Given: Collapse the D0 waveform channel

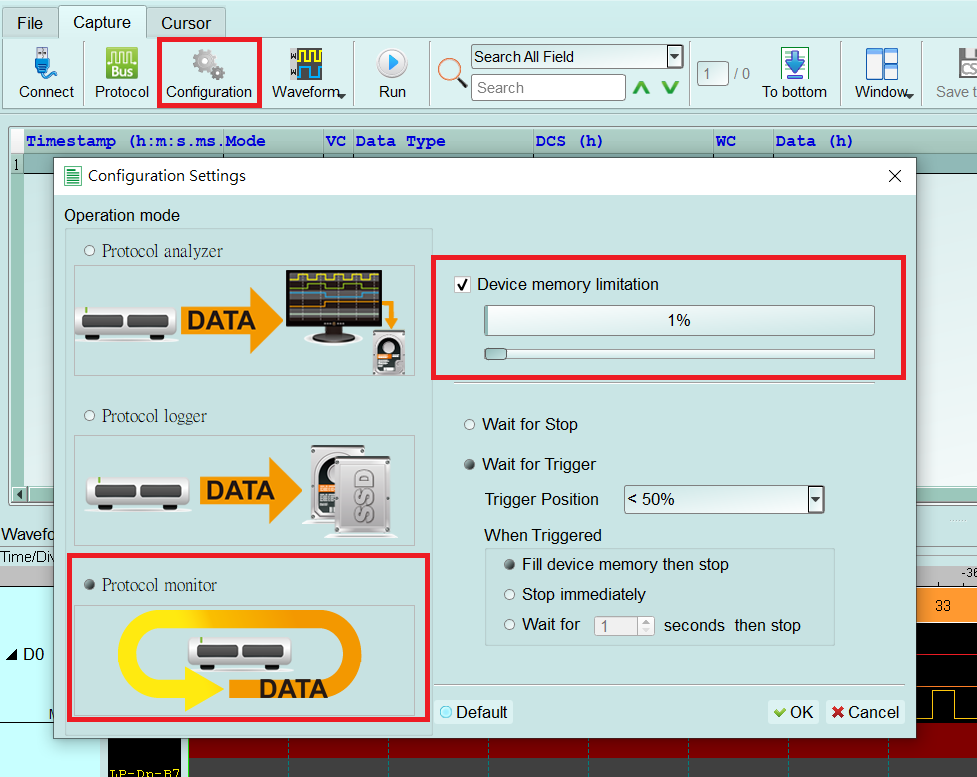Looking at the screenshot, I should [12, 654].
